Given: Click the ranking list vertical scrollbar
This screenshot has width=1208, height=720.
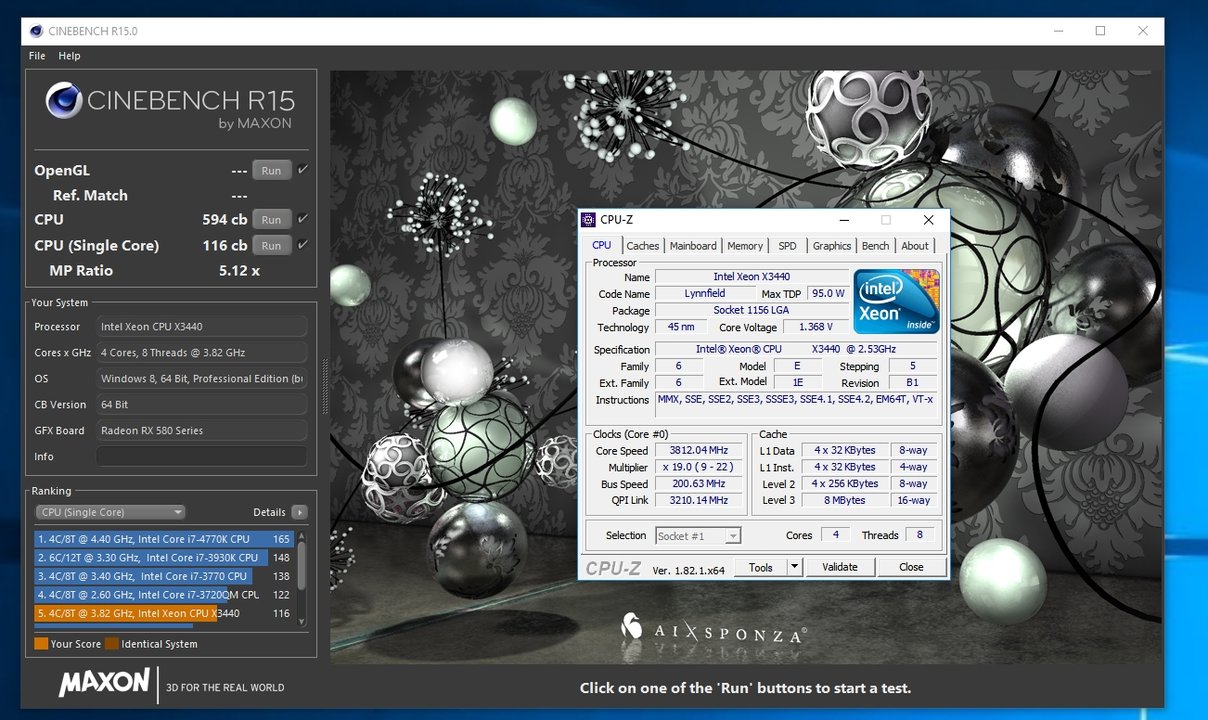Looking at the screenshot, I should [302, 578].
